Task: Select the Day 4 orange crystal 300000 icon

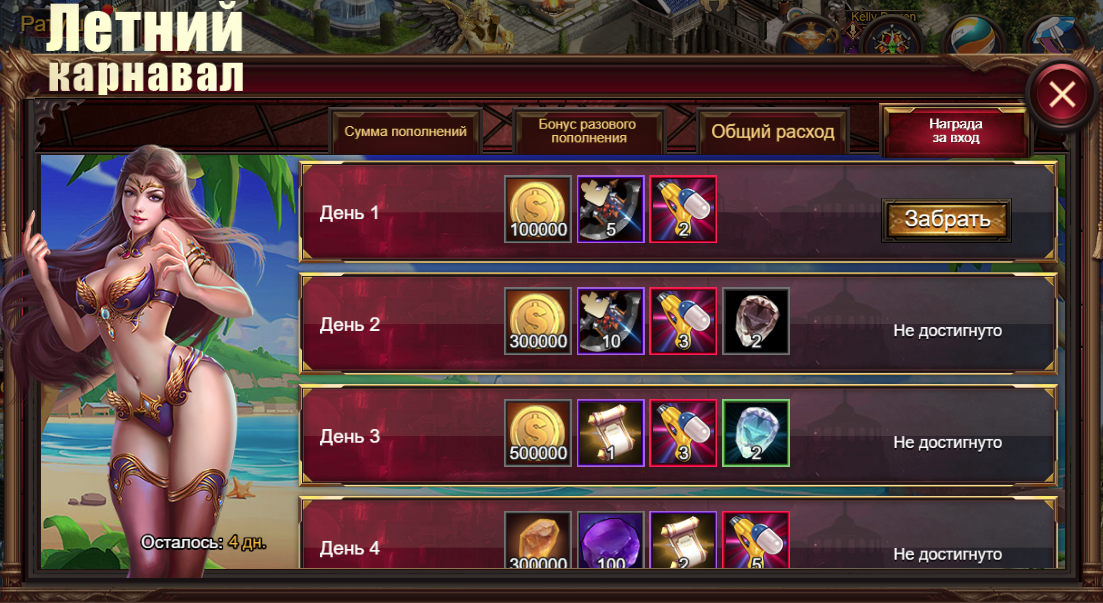Action: pyautogui.click(x=538, y=540)
